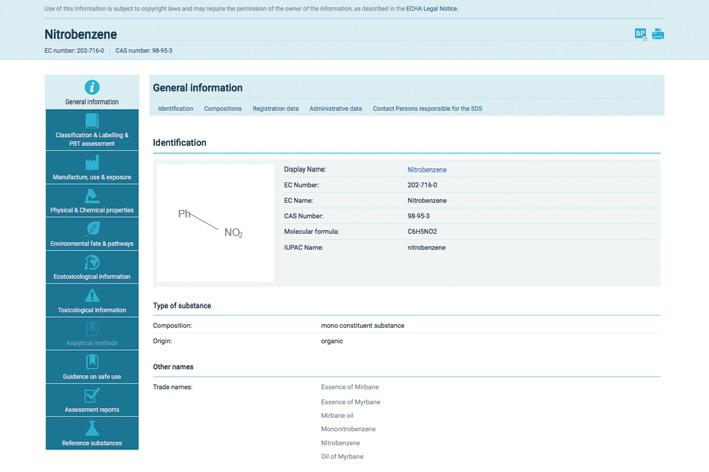Follow the ECHA Legal Notice link
Image resolution: width=709 pixels, height=472 pixels.
pos(431,9)
